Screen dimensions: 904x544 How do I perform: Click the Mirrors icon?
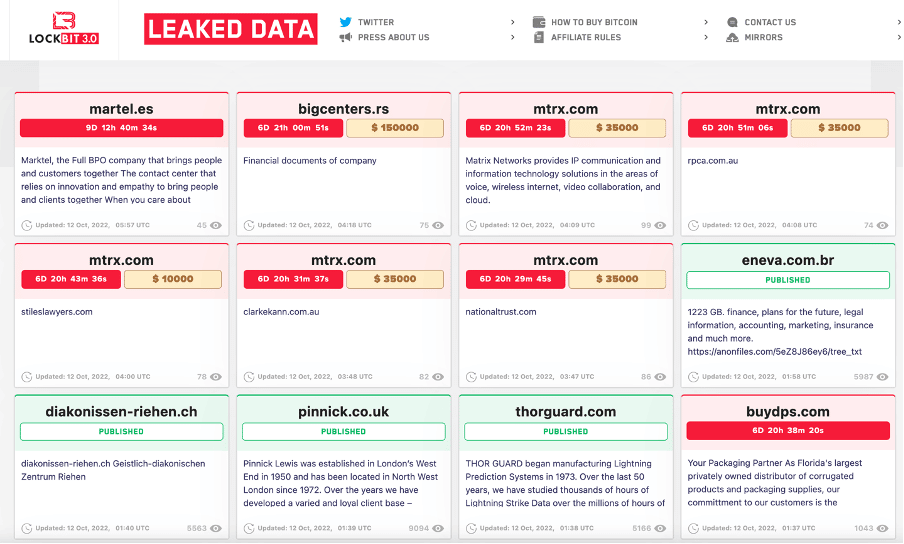click(733, 37)
